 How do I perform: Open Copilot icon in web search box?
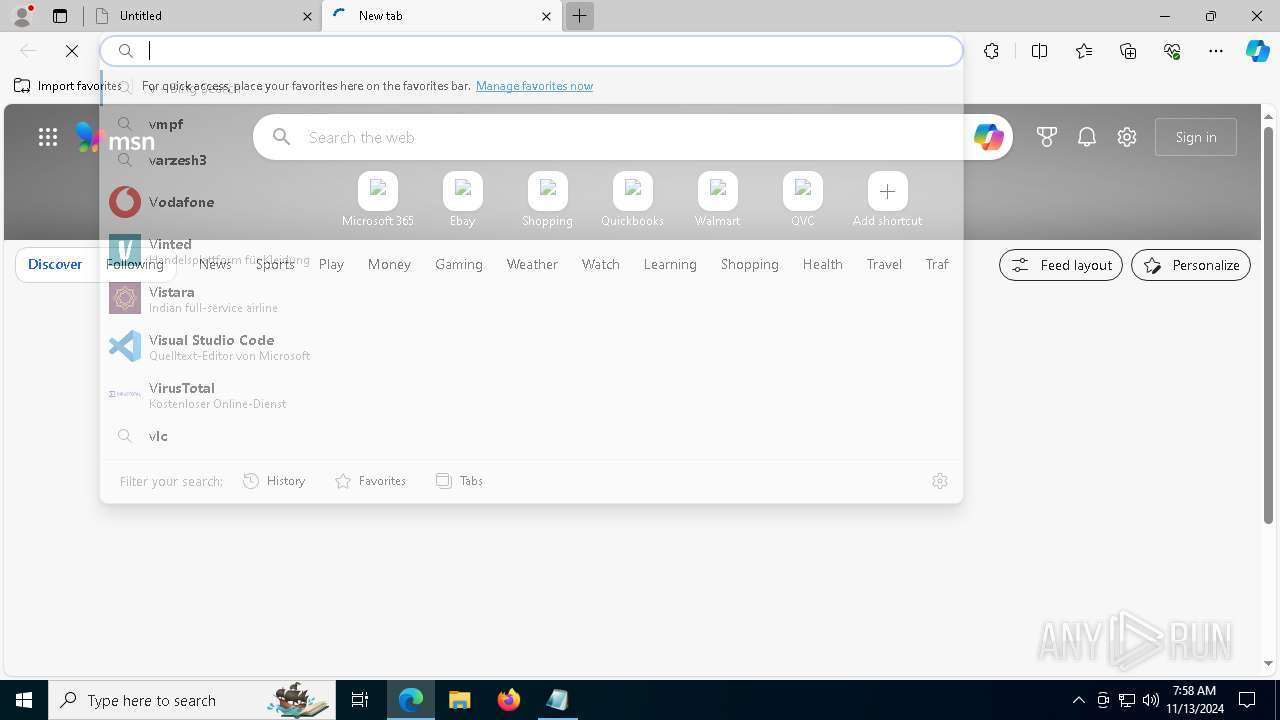pos(988,137)
